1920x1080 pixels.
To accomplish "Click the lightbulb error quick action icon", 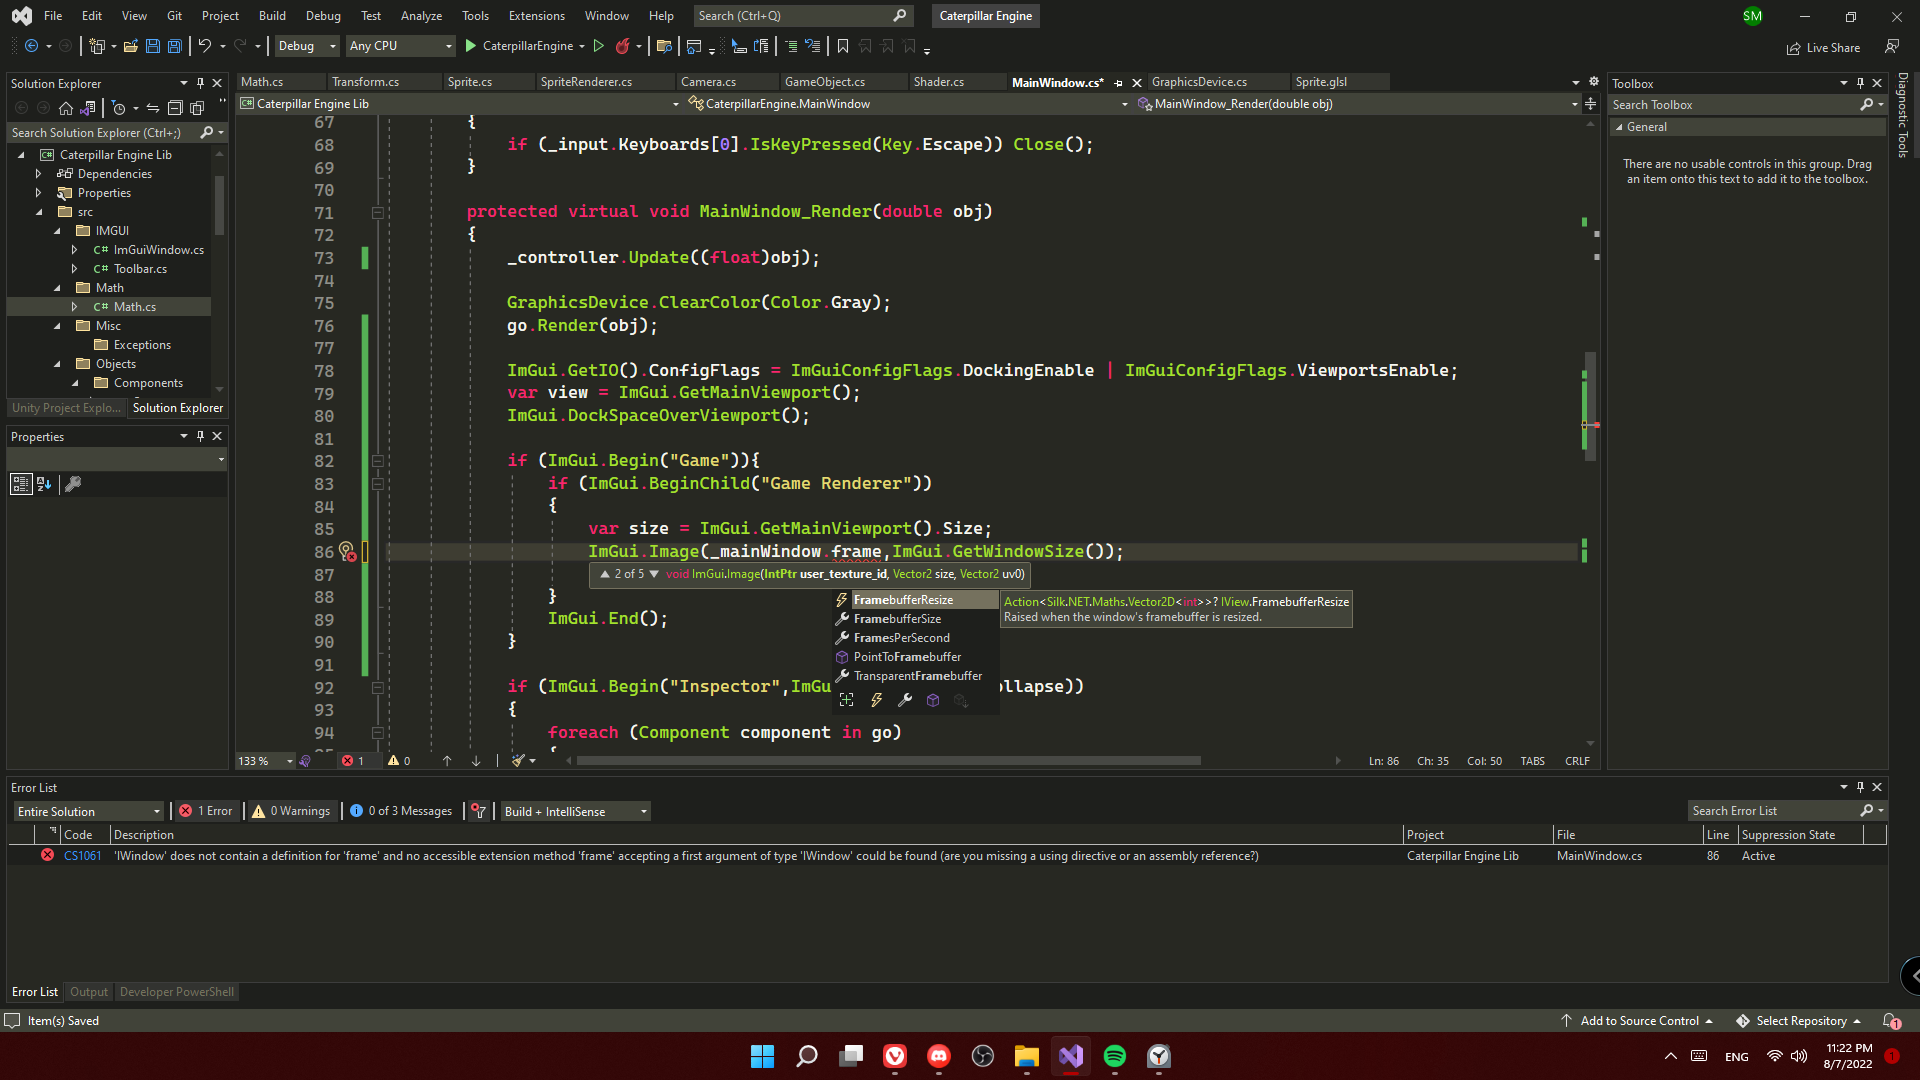I will pos(346,551).
